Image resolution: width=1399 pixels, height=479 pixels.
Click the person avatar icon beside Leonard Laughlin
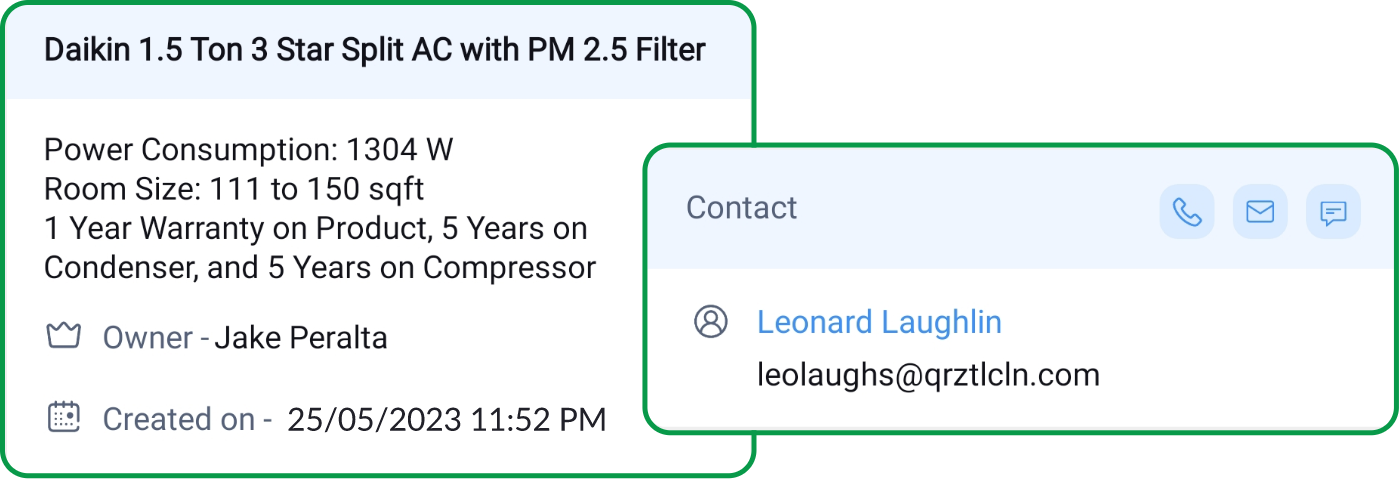pyautogui.click(x=711, y=322)
